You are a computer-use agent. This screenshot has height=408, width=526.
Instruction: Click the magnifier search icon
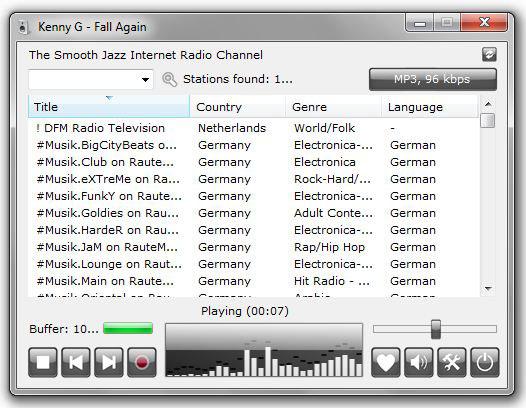click(169, 80)
